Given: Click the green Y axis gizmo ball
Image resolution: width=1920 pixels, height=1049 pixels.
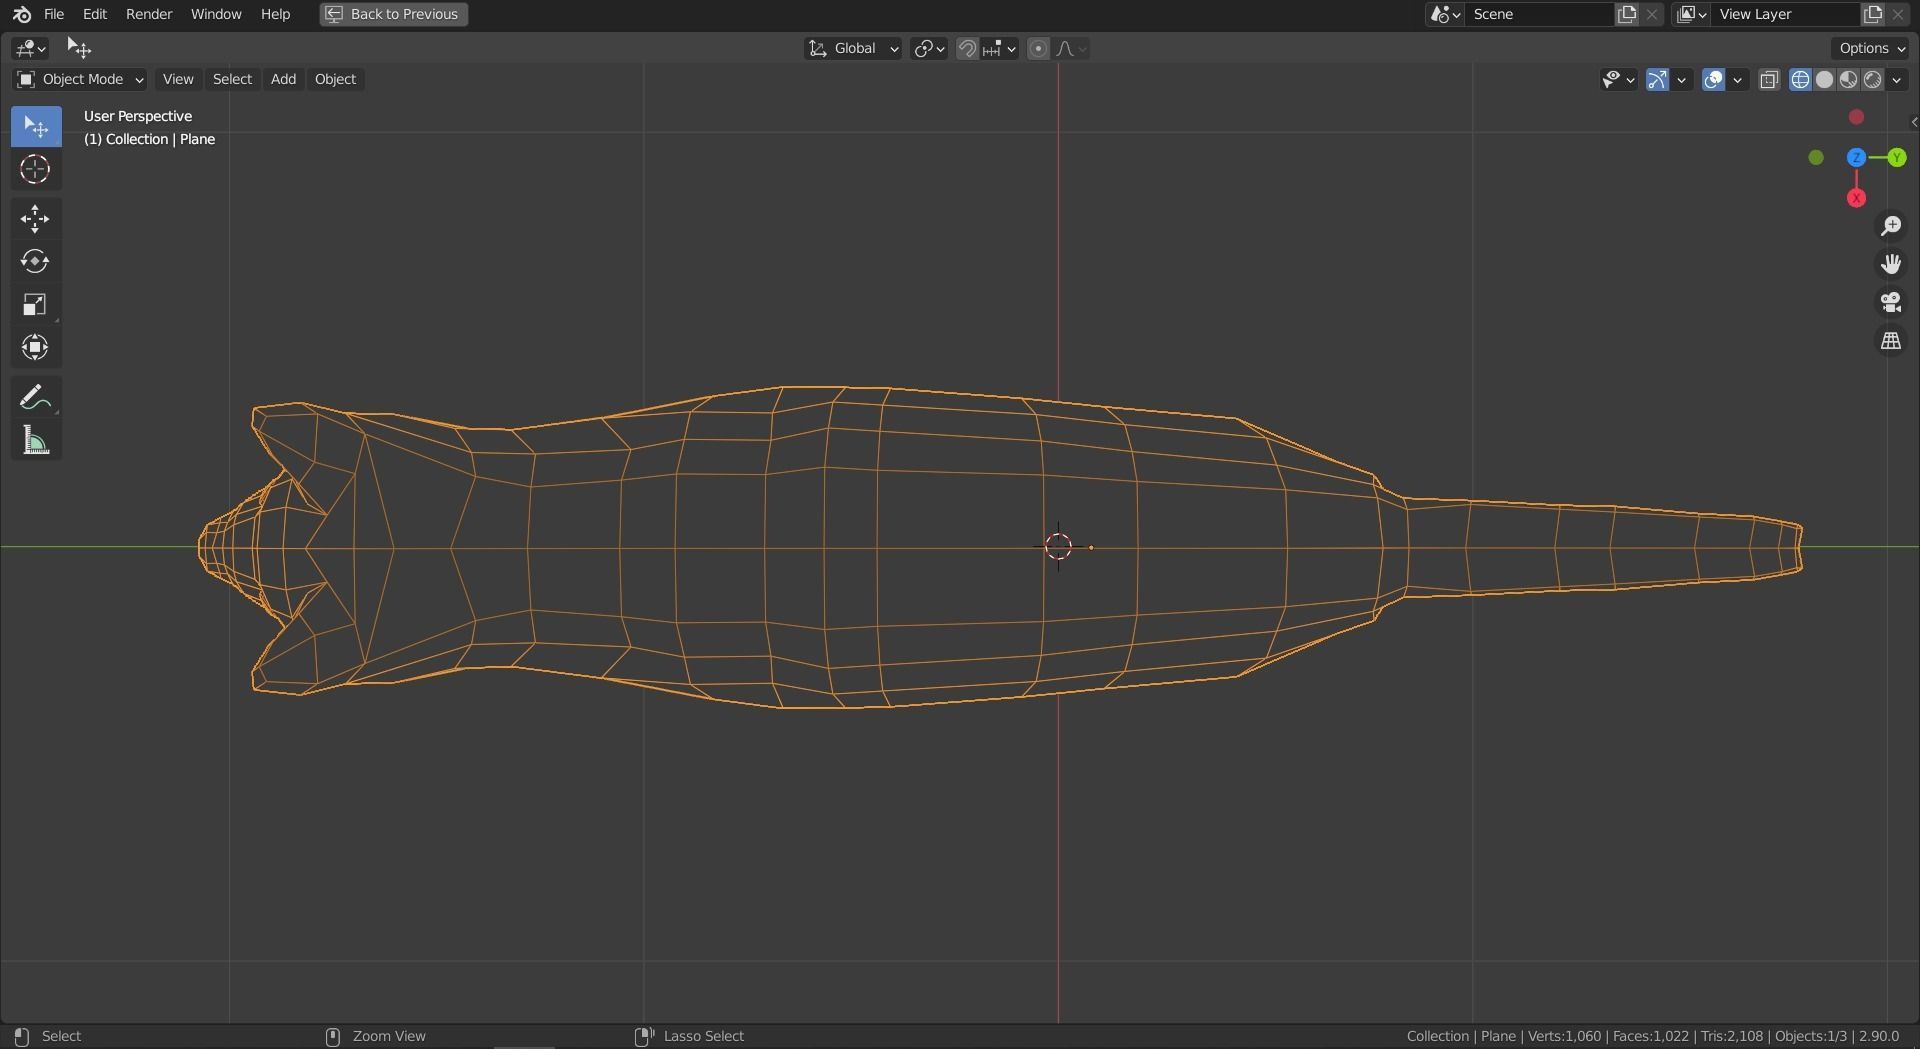Looking at the screenshot, I should [1897, 158].
